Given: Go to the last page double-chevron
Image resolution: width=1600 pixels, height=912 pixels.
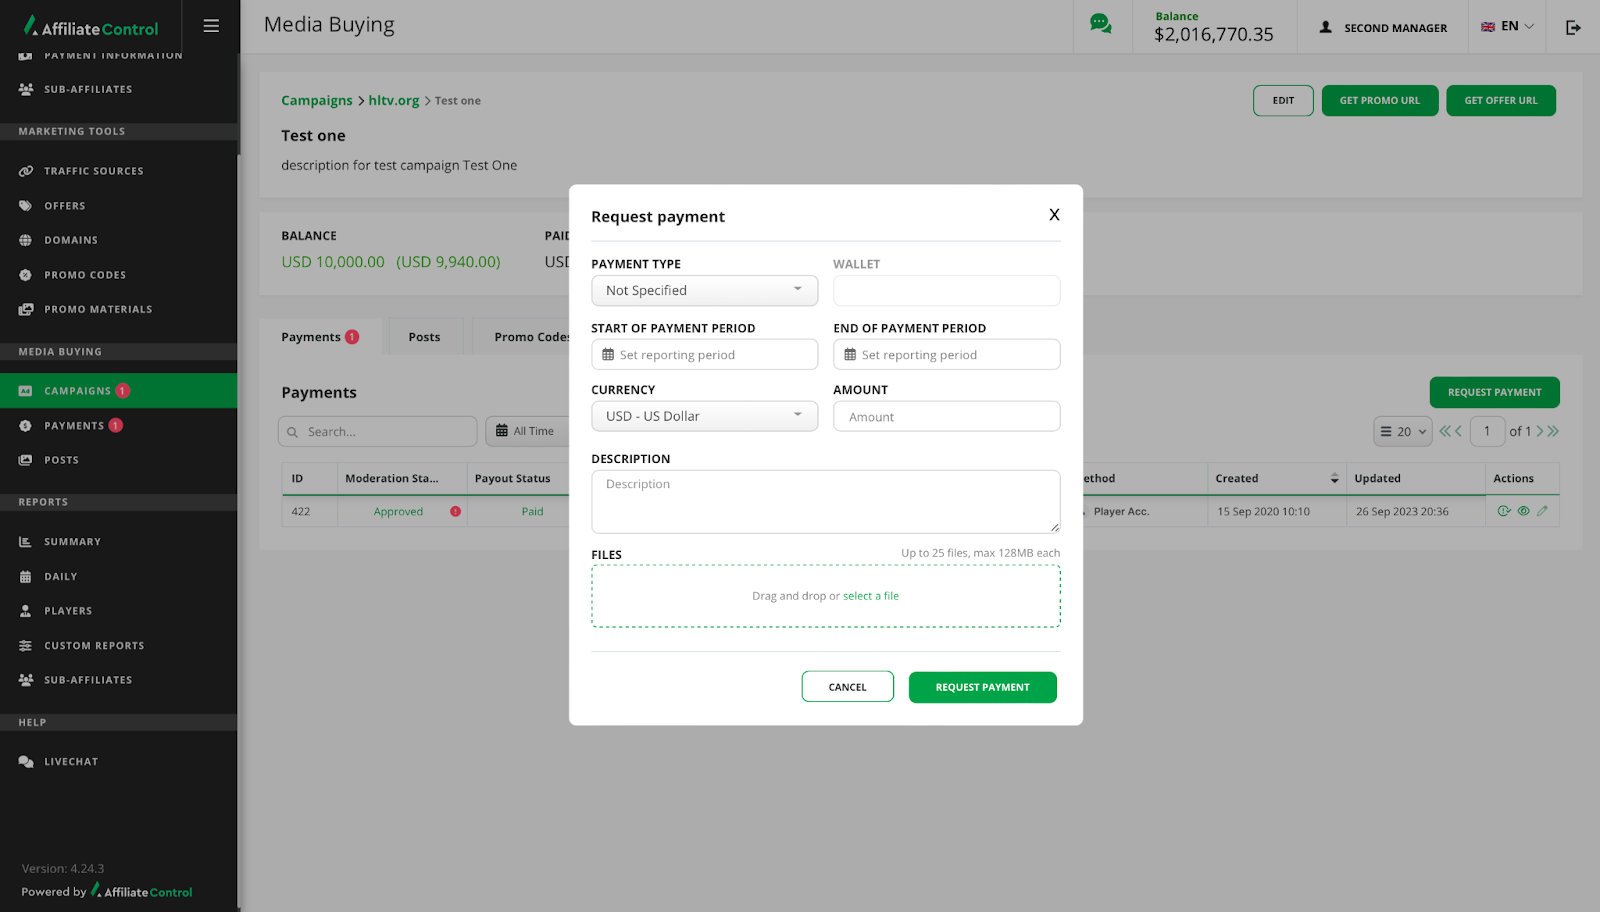Looking at the screenshot, I should [x=1553, y=432].
